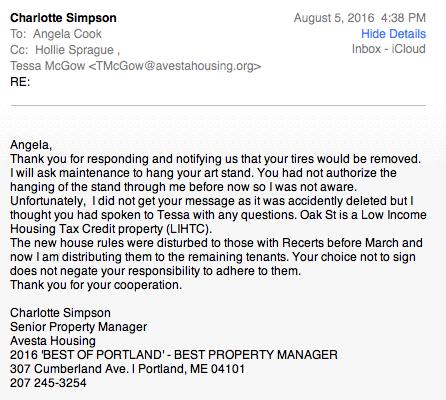The image size is (446, 400).
Task: Click the Inbox - iCloud mailbox label
Action: point(389,49)
